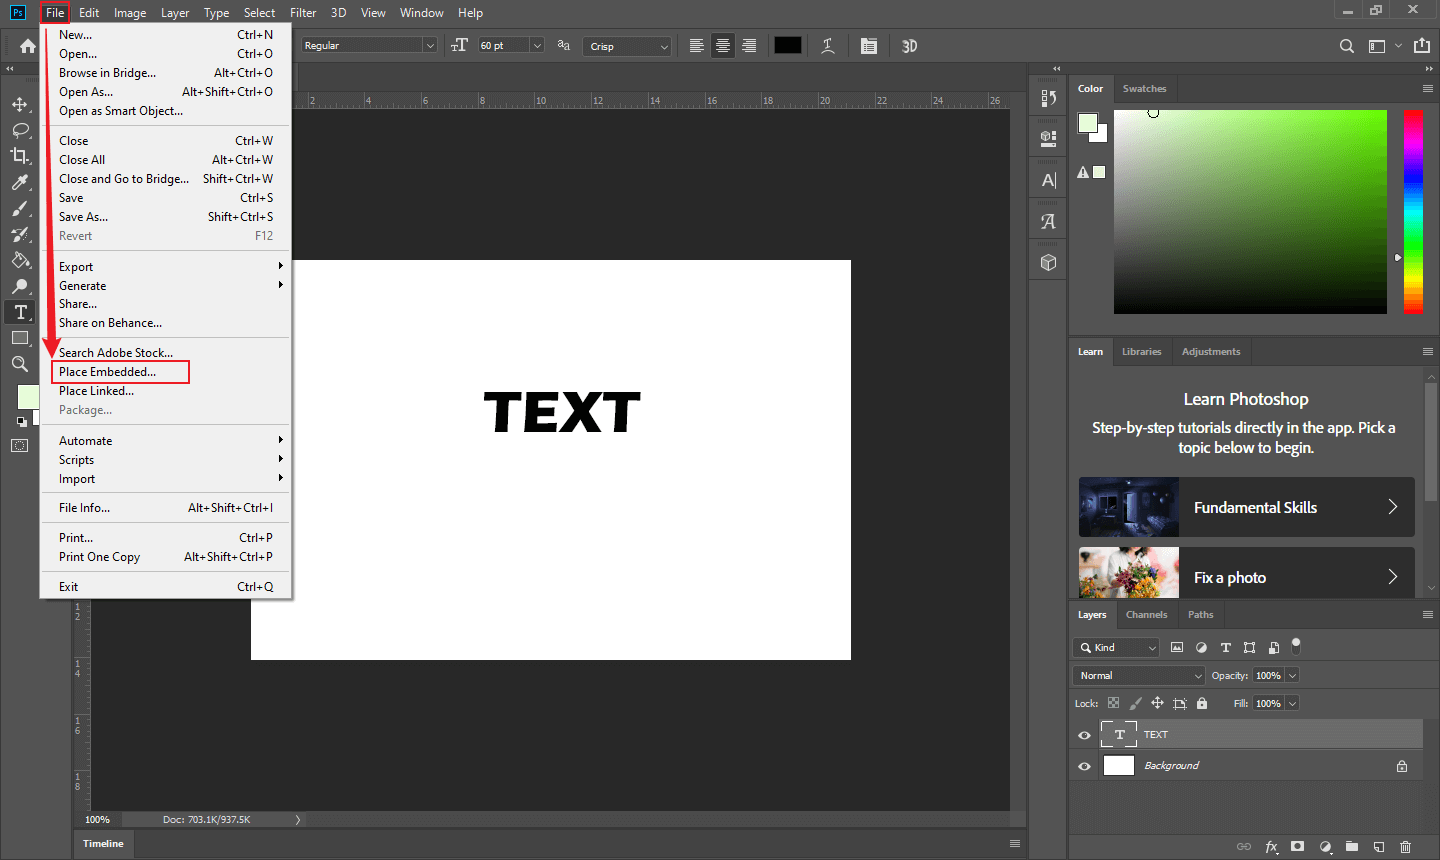Select the Paint Bucket tool
The height and width of the screenshot is (860, 1440).
(20, 260)
